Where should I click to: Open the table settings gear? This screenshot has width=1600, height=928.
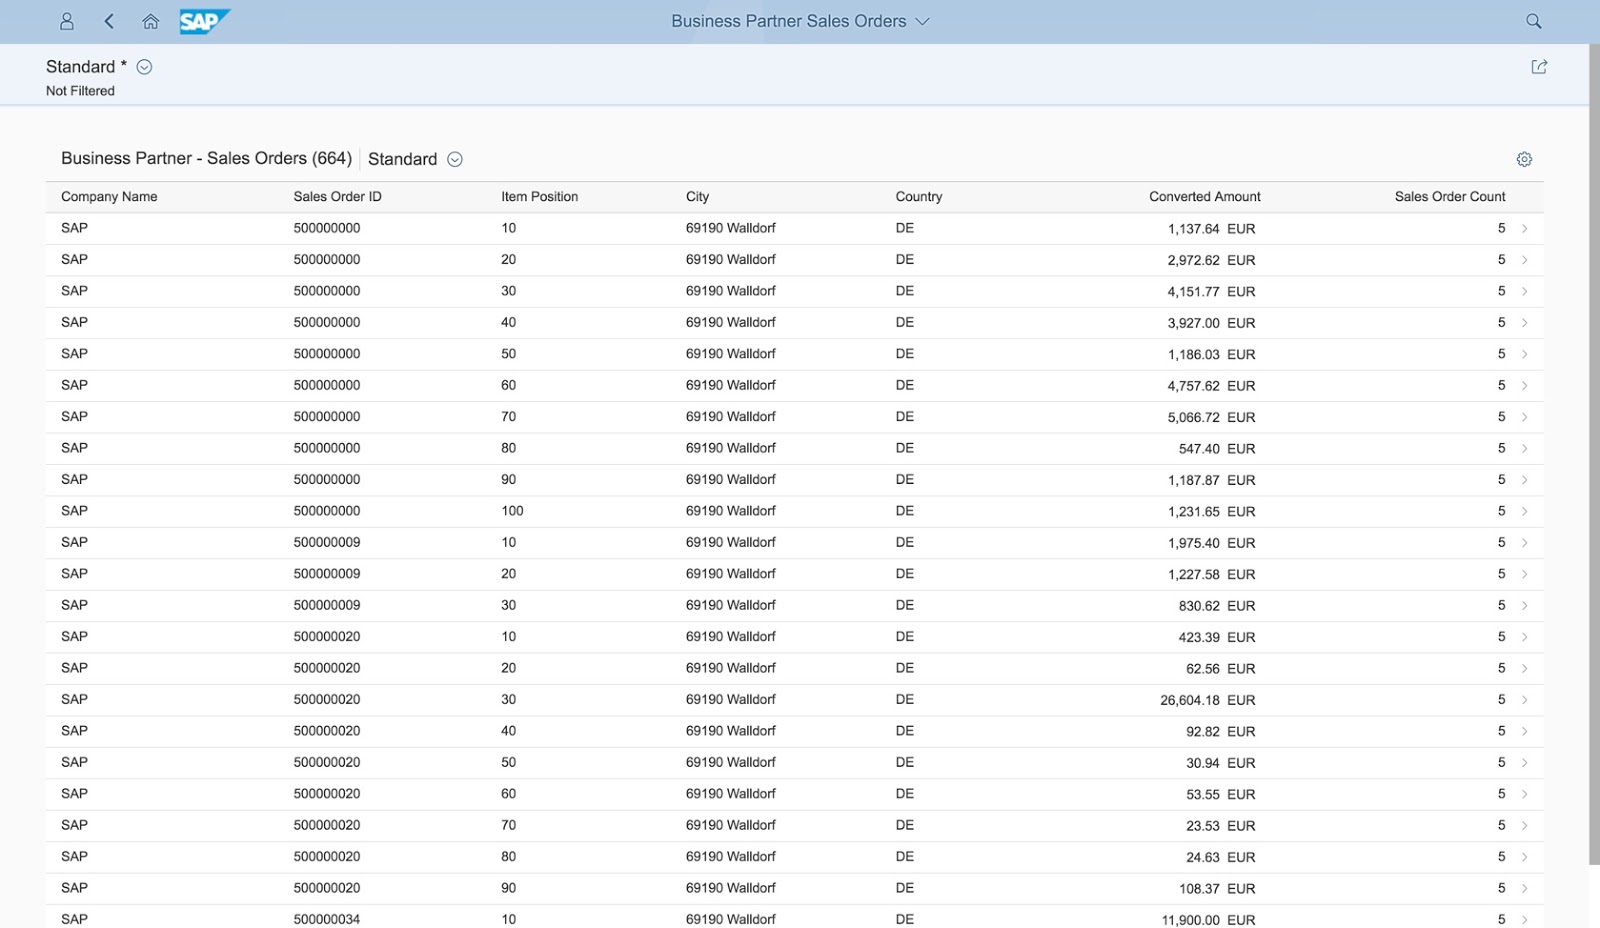pos(1524,158)
